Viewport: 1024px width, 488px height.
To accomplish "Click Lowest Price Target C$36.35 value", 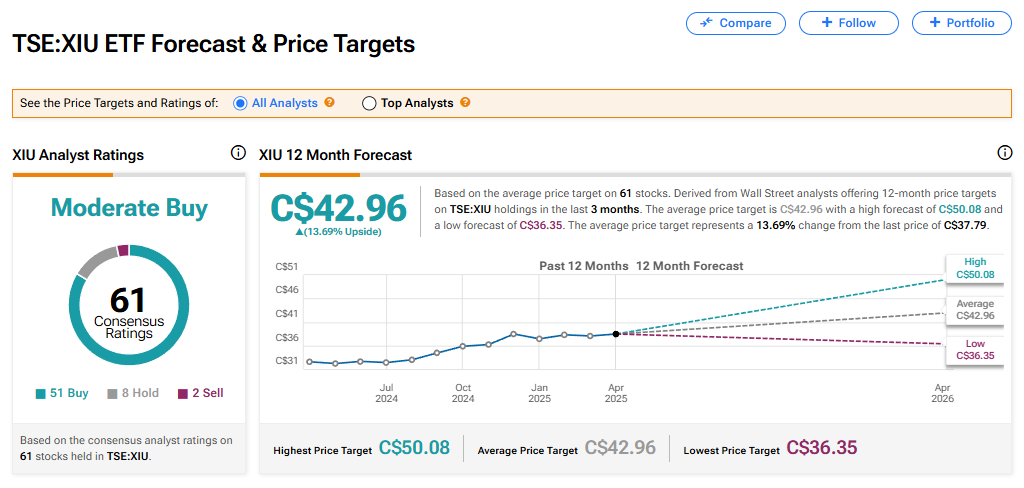I will [x=822, y=448].
